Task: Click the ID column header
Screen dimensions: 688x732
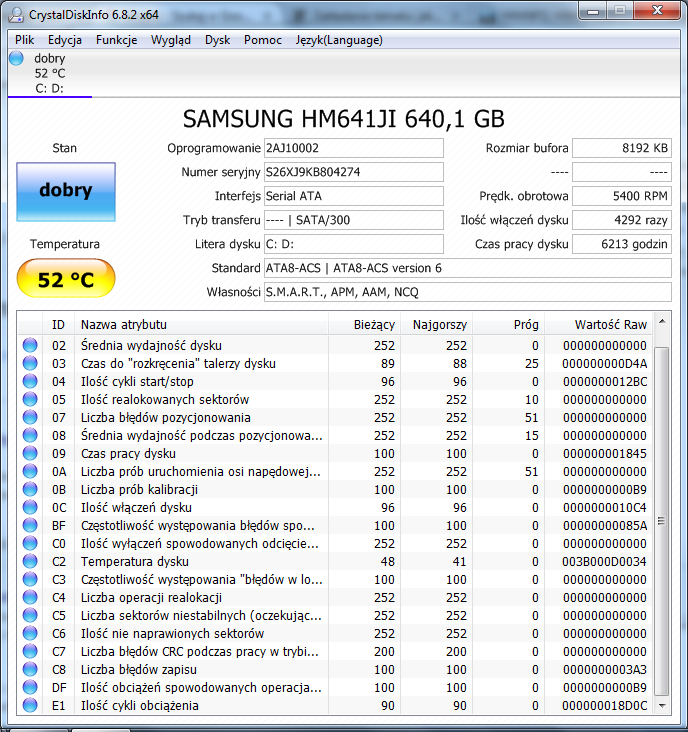Action: [x=58, y=324]
